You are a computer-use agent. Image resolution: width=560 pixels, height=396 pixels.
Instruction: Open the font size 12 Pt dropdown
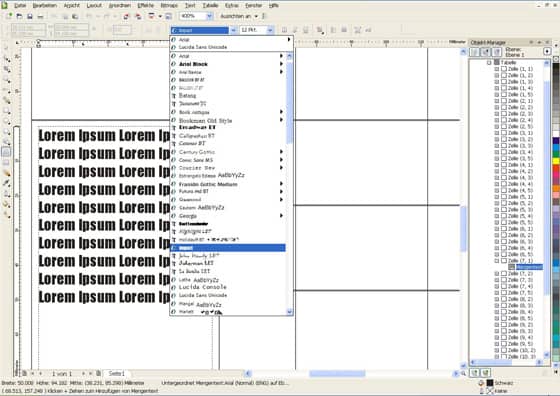click(x=270, y=30)
